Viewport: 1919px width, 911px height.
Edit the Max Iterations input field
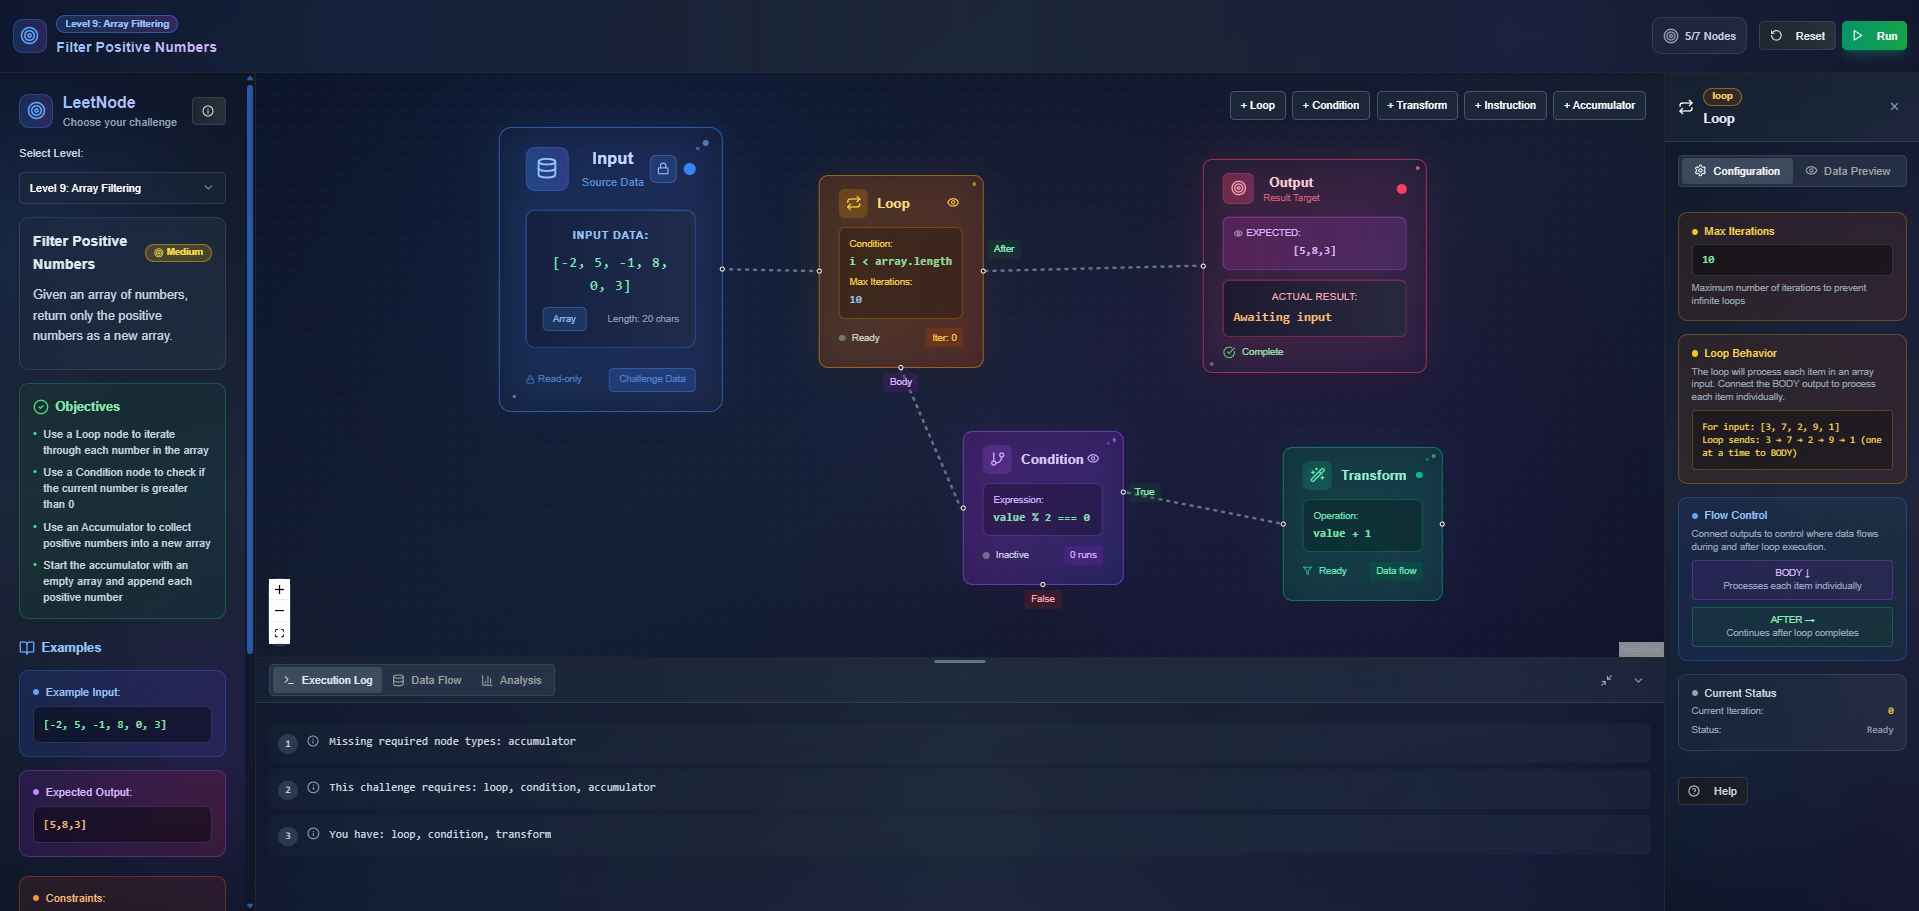tap(1791, 260)
